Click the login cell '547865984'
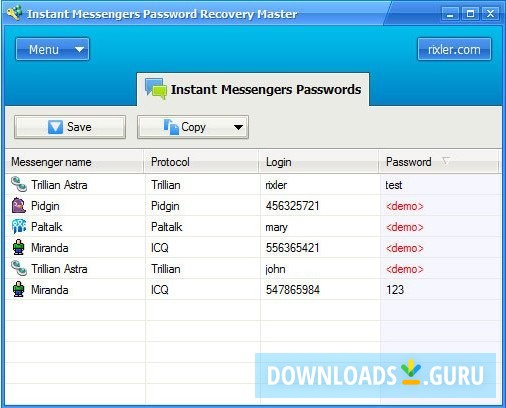Image resolution: width=506 pixels, height=408 pixels. coord(293,290)
